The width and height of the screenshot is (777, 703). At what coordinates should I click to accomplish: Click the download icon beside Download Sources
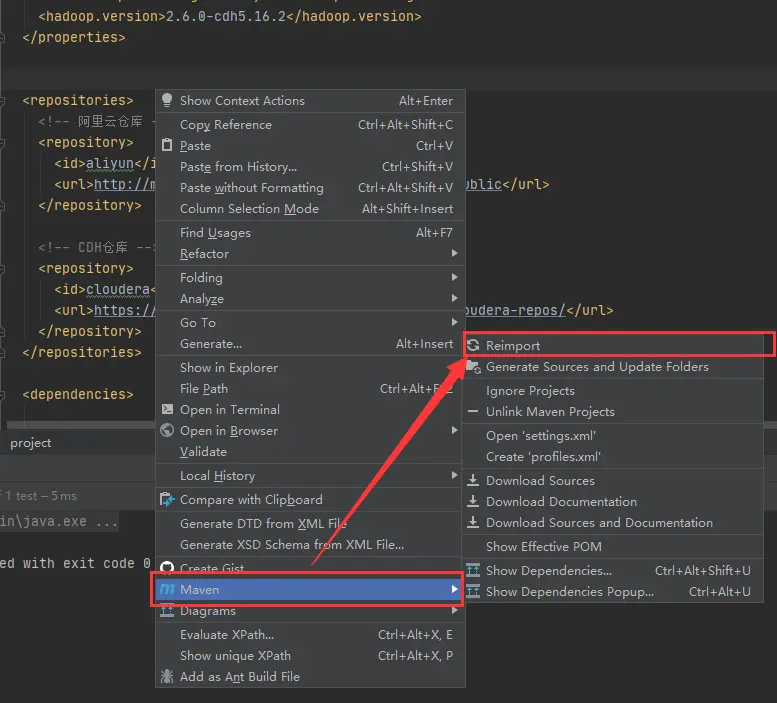[x=473, y=480]
